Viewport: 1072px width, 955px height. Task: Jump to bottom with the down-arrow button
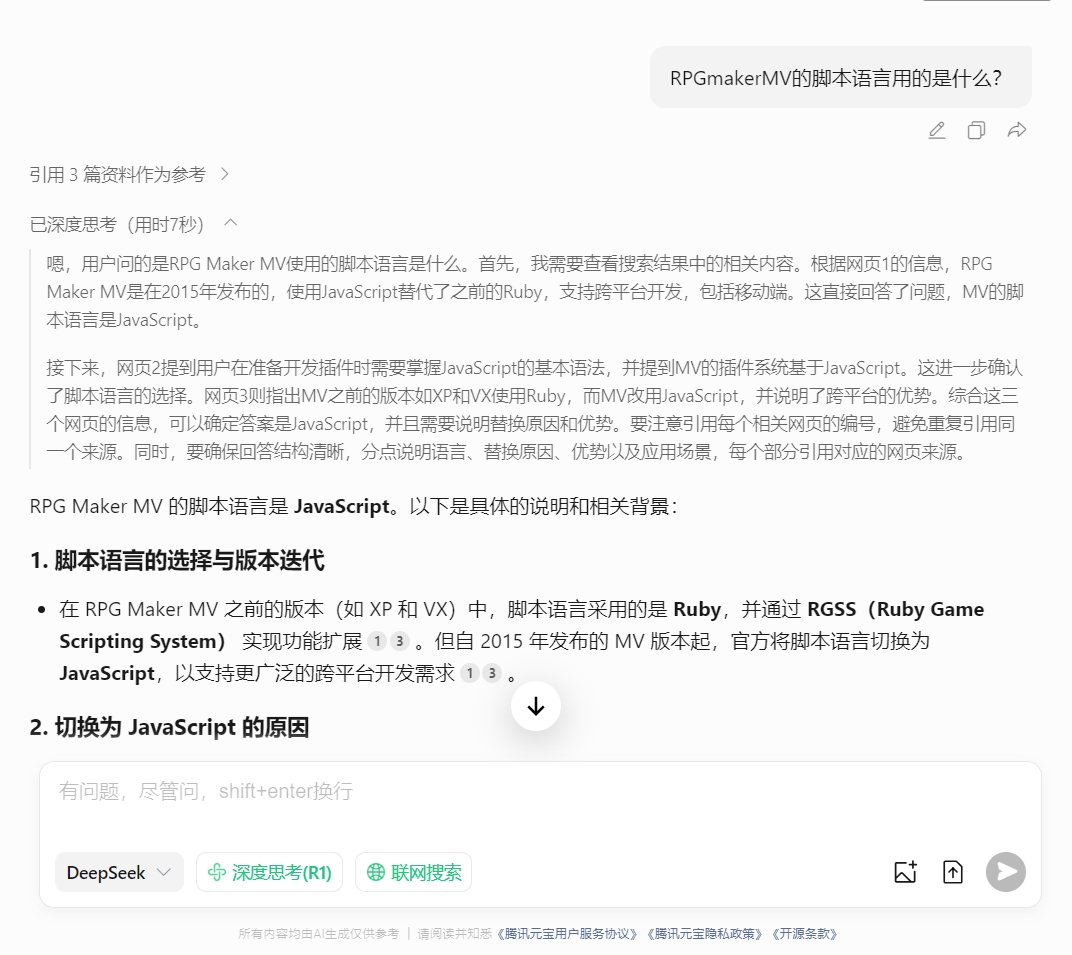click(x=536, y=706)
